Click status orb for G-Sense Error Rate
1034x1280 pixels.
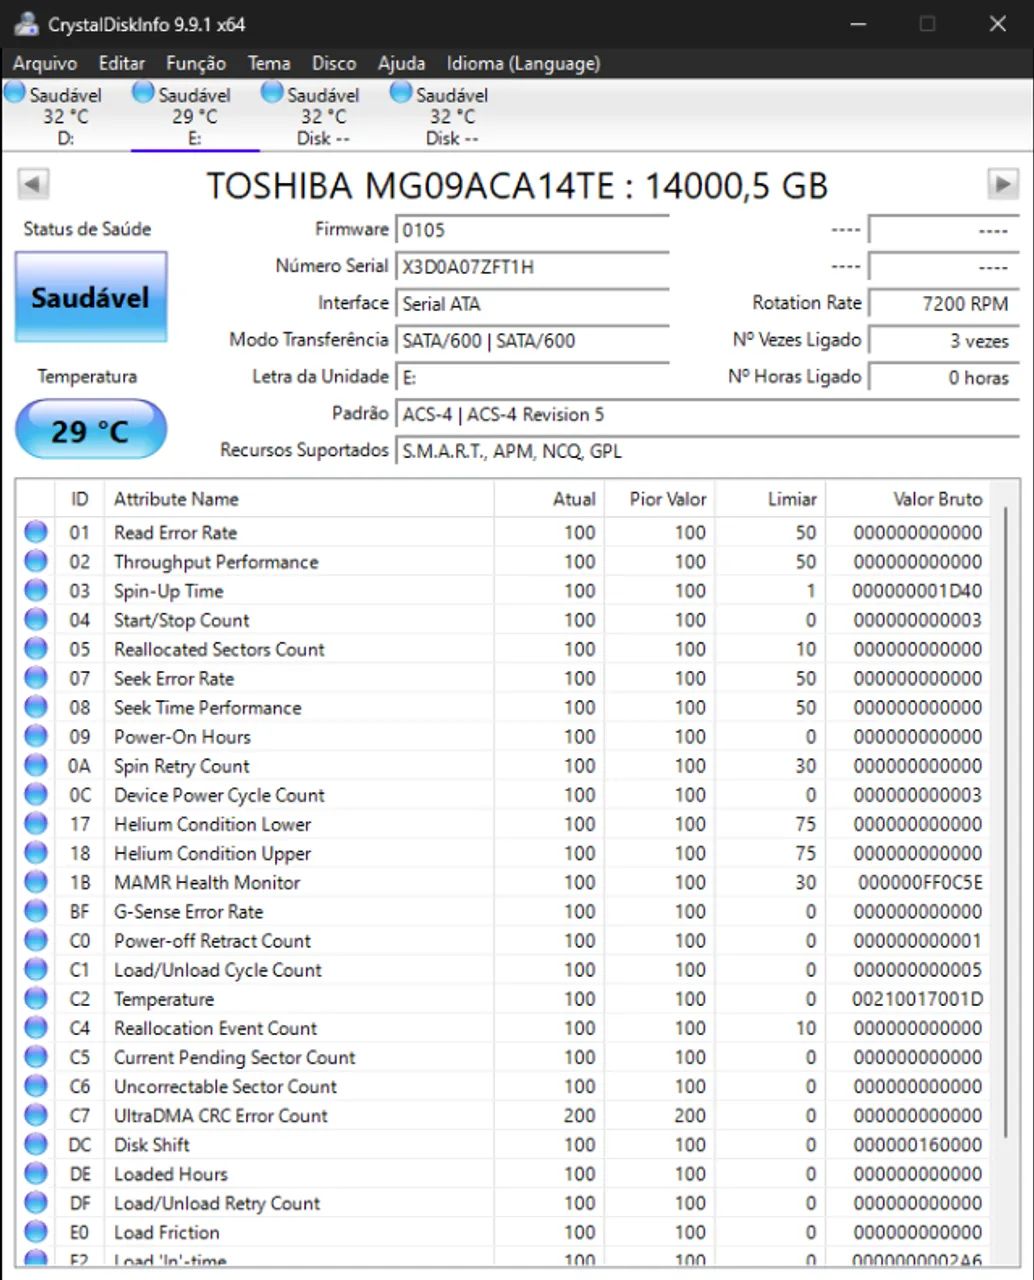click(x=36, y=910)
